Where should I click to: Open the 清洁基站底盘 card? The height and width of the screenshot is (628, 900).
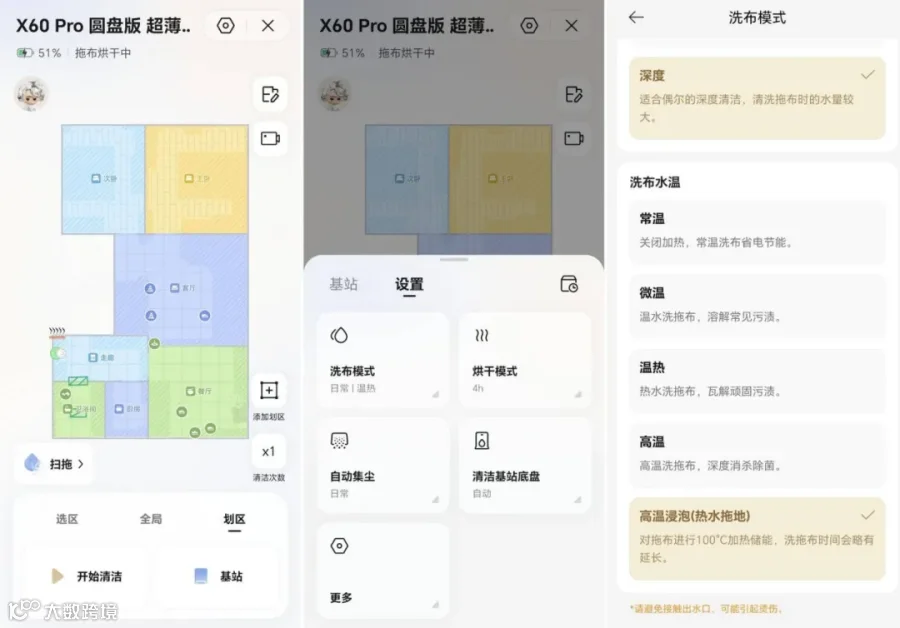525,465
